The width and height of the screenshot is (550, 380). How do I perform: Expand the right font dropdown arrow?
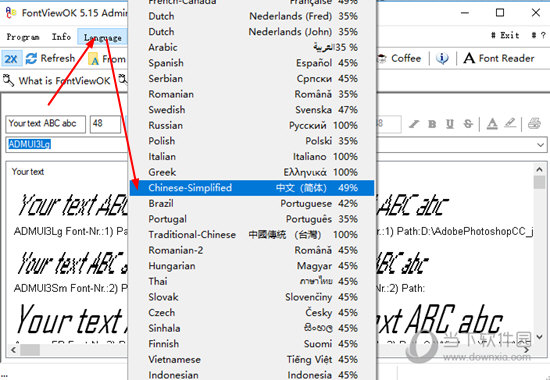point(540,145)
